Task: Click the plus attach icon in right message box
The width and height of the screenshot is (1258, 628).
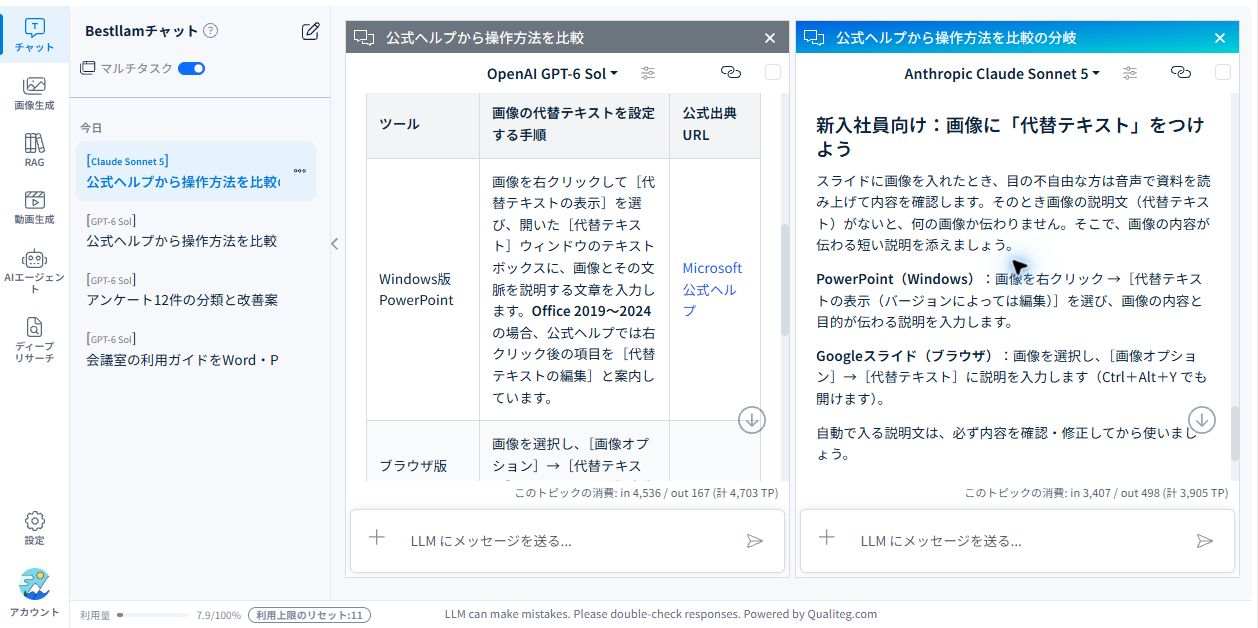Action: point(827,538)
